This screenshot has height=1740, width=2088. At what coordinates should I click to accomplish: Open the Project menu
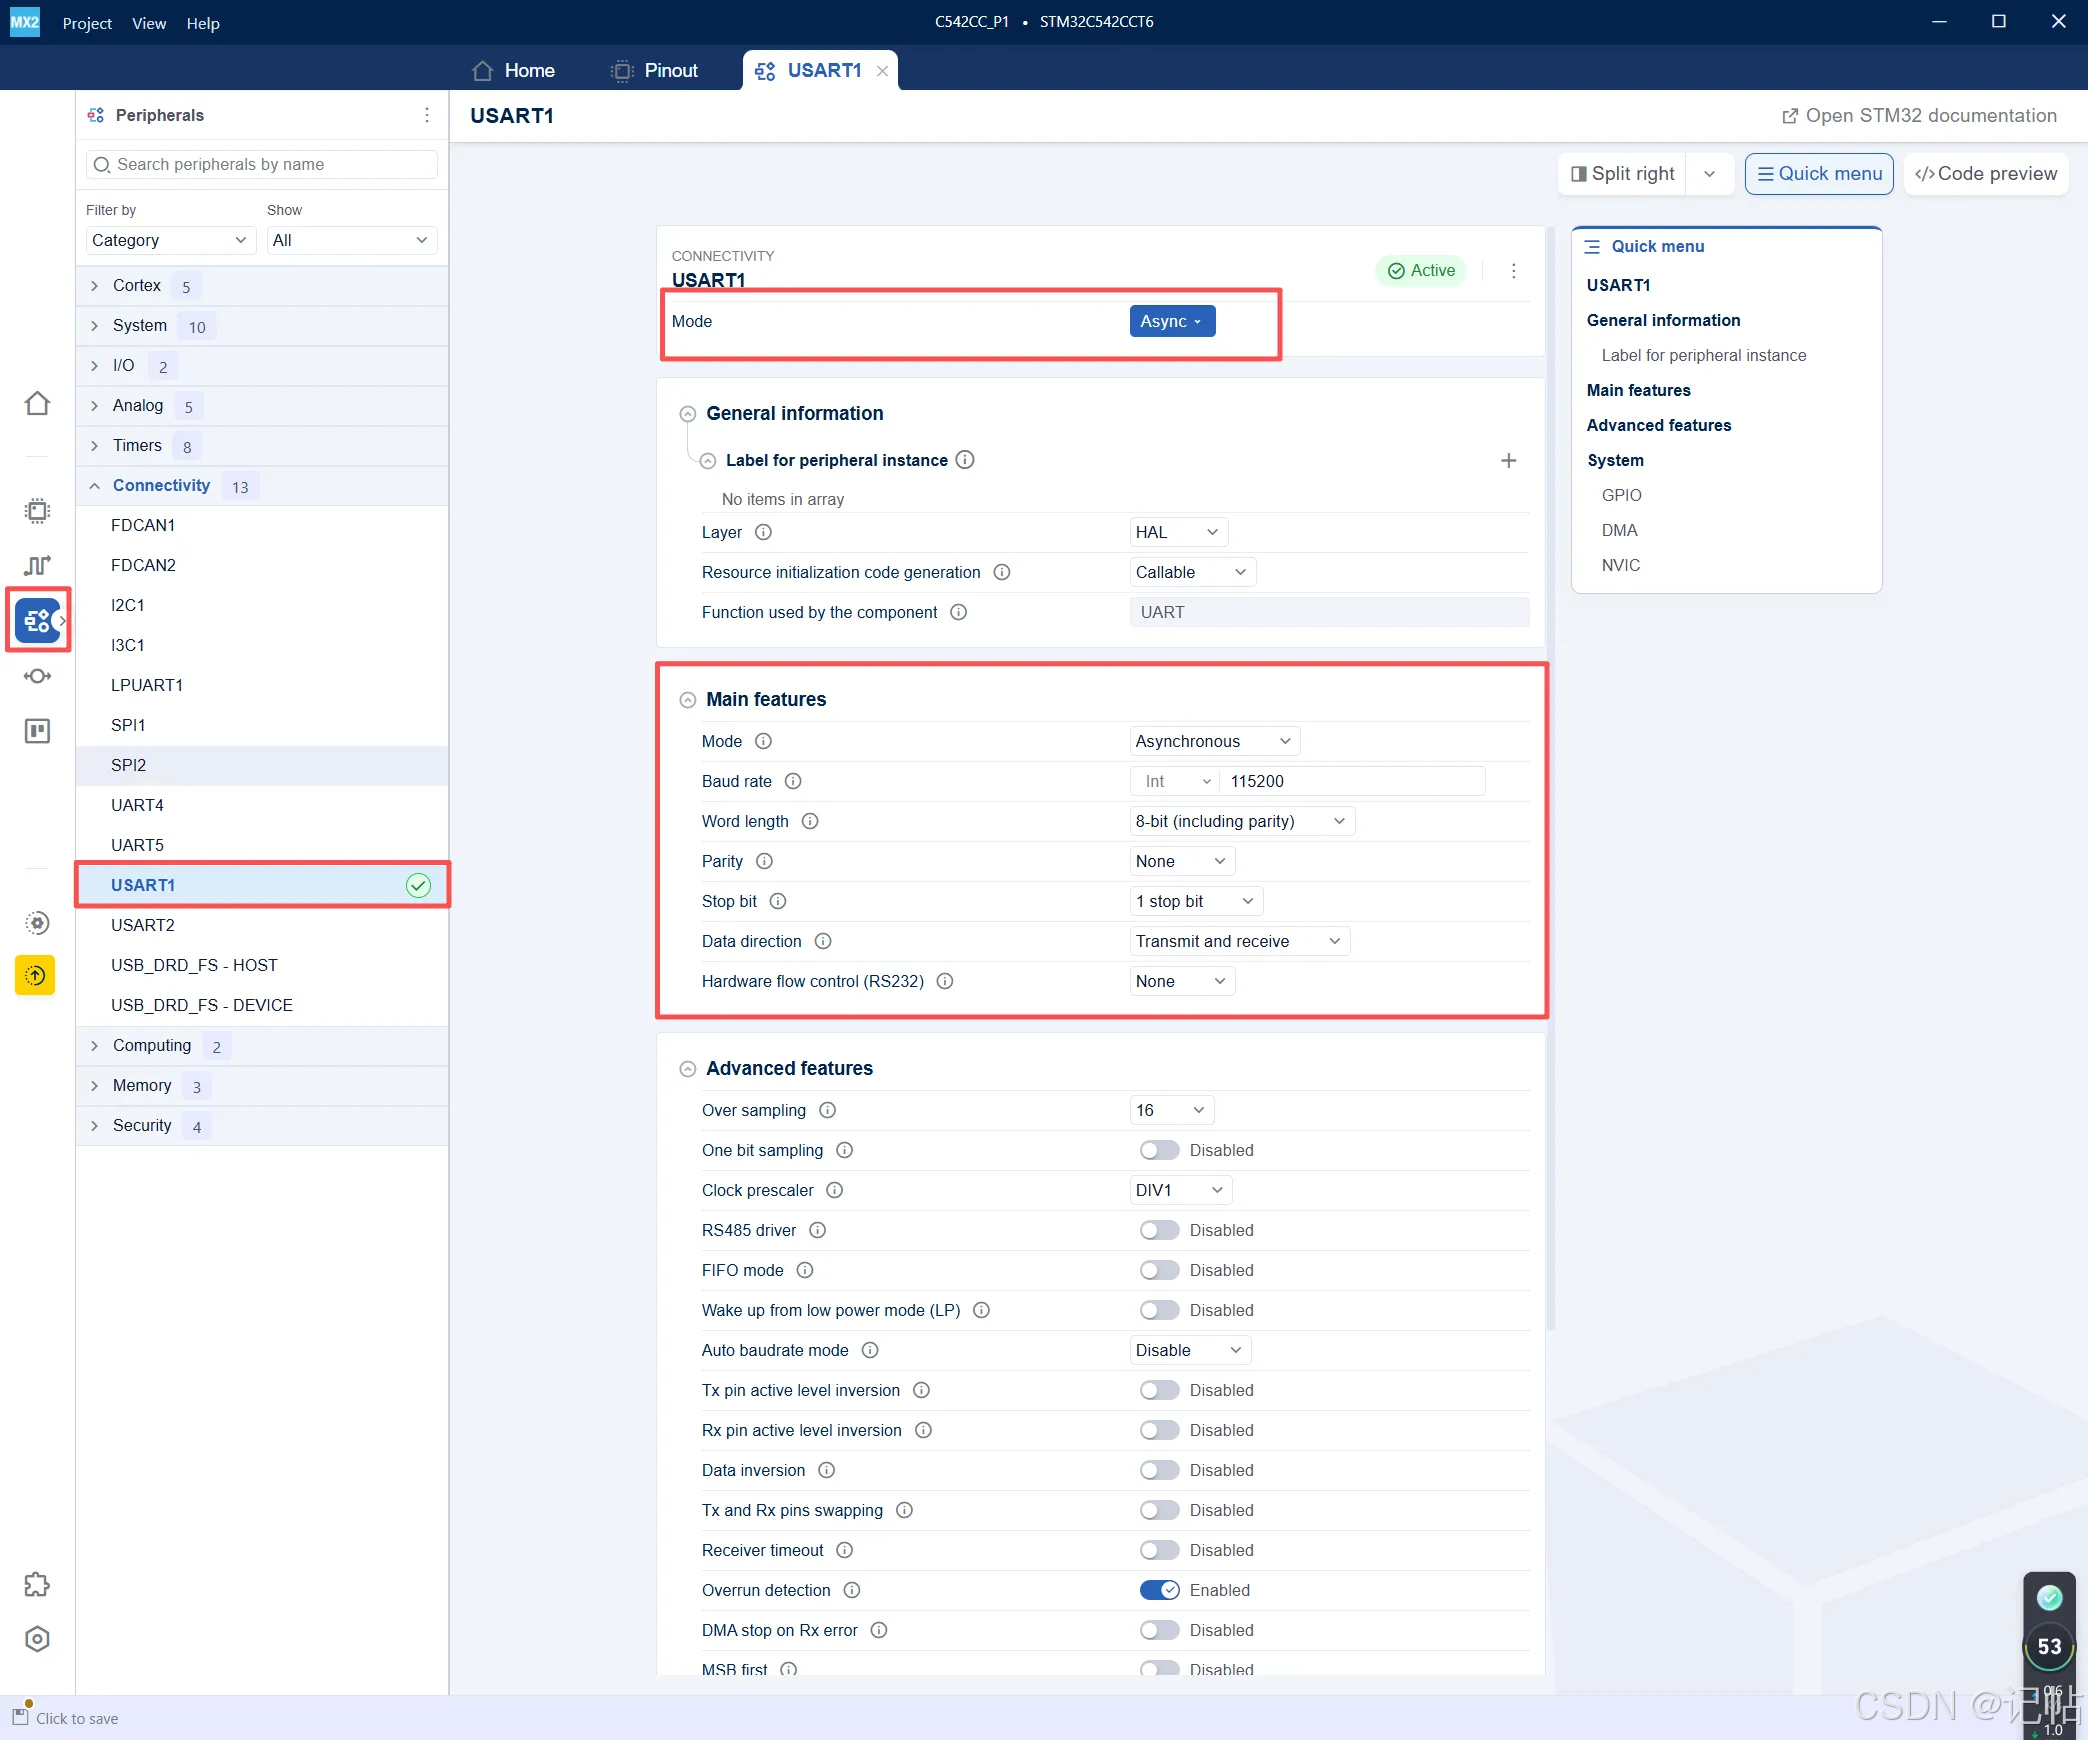click(87, 23)
